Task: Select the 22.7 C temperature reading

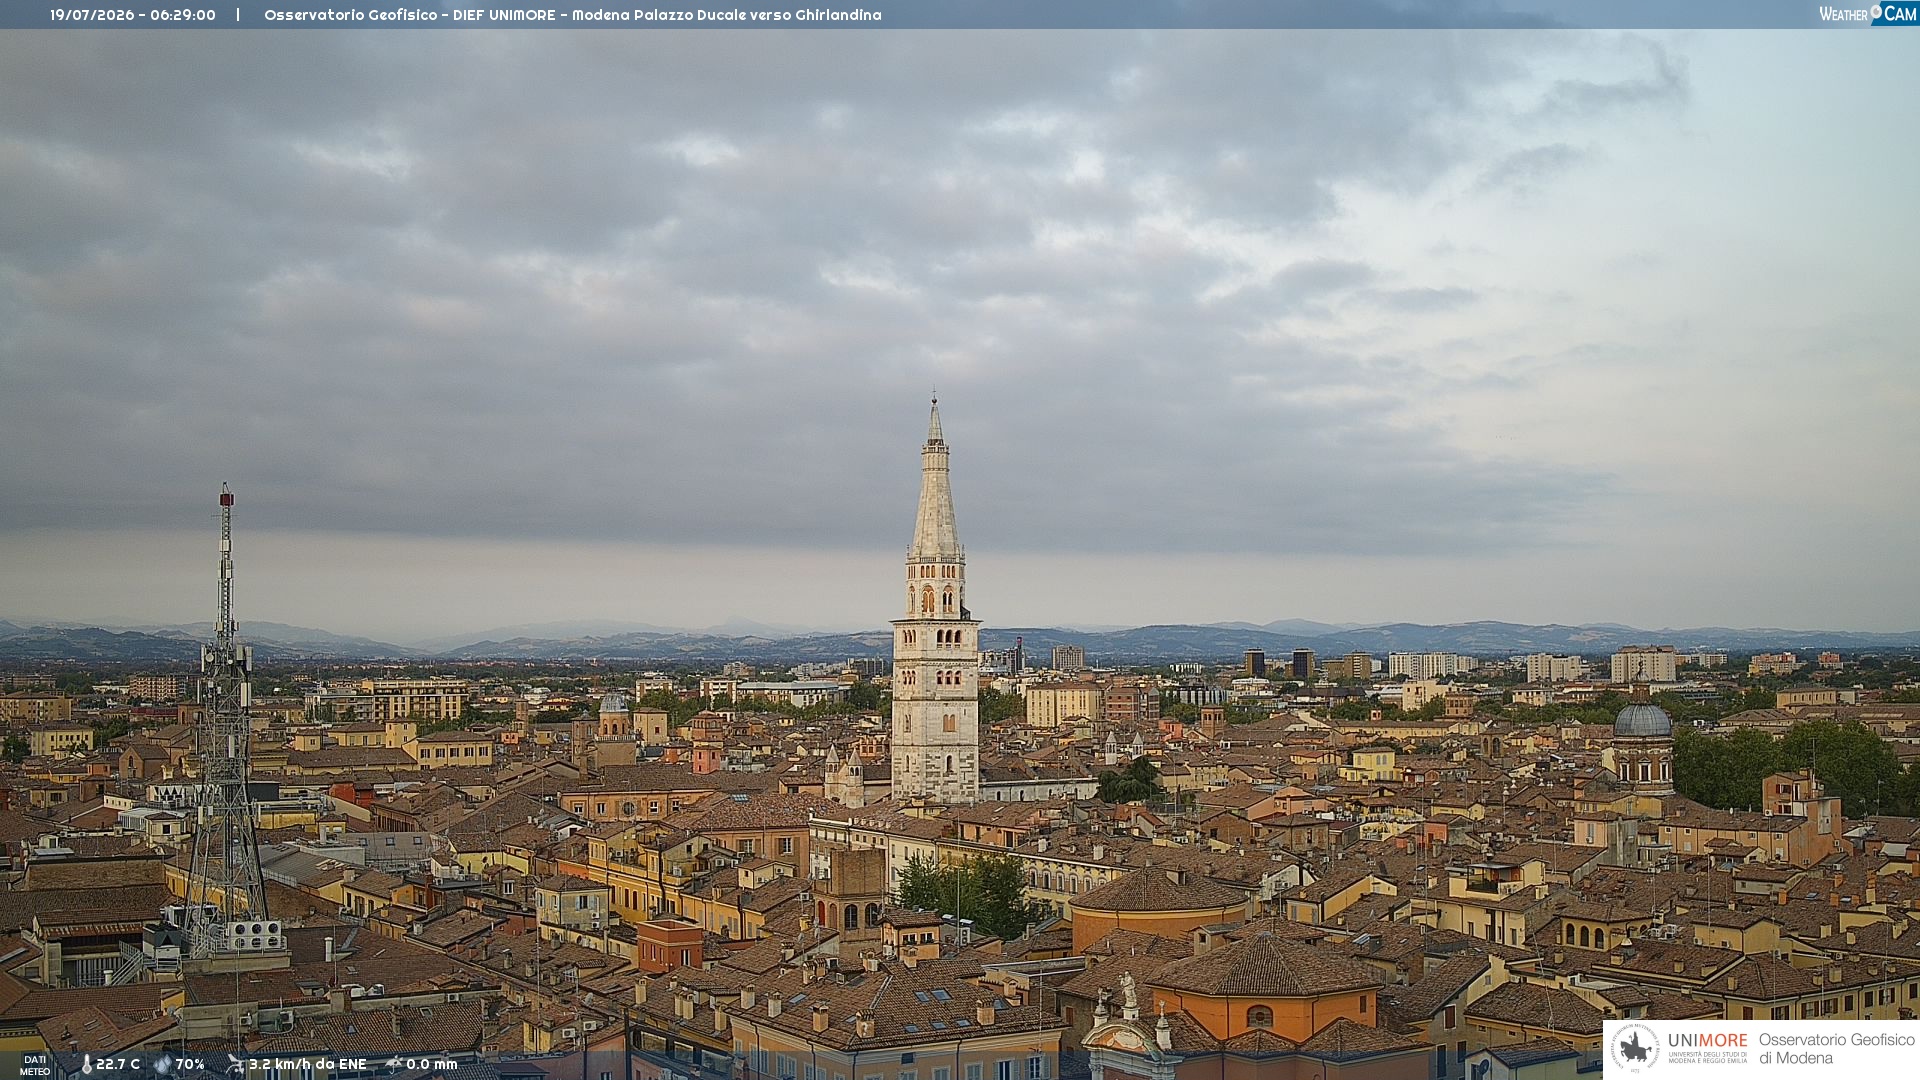Action: pyautogui.click(x=118, y=1064)
